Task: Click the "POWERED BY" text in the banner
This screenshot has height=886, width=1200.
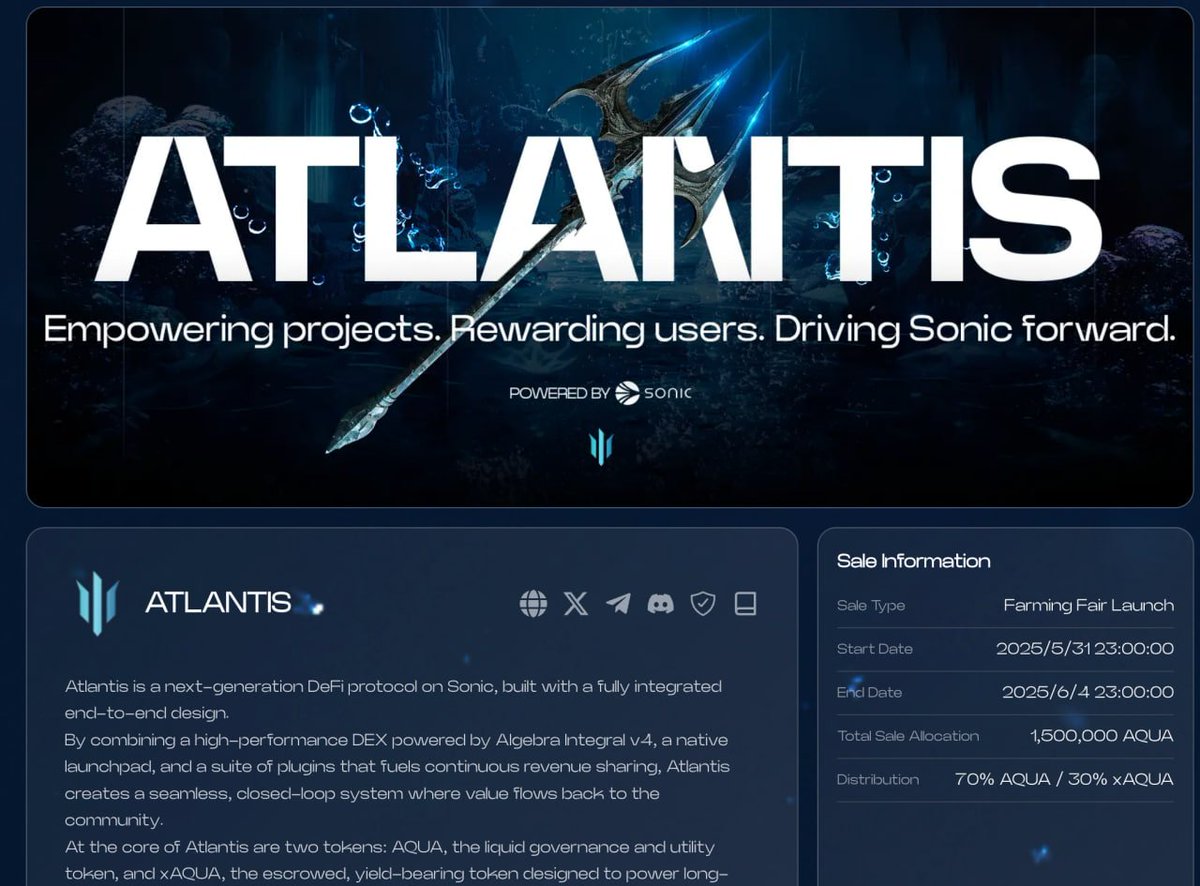Action: pos(559,393)
